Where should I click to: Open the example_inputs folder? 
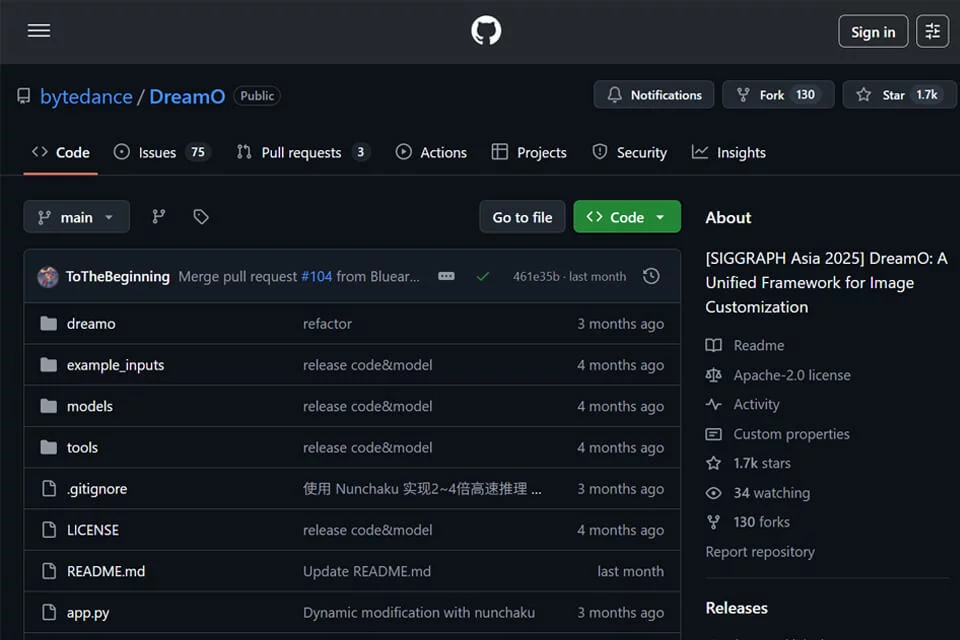point(116,365)
